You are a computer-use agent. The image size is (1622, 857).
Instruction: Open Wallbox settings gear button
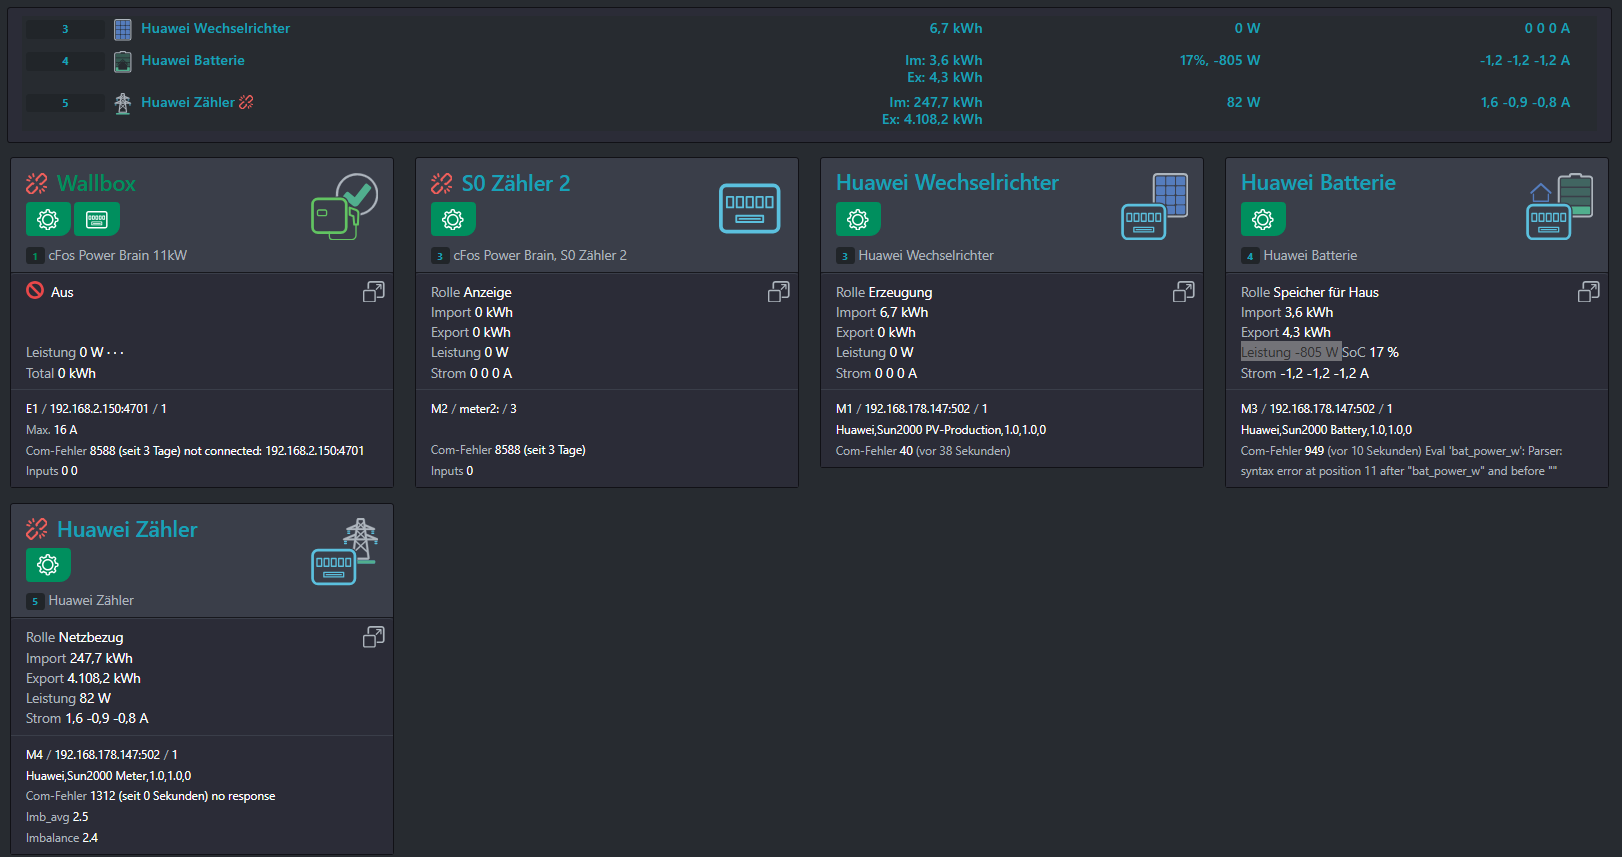48,219
